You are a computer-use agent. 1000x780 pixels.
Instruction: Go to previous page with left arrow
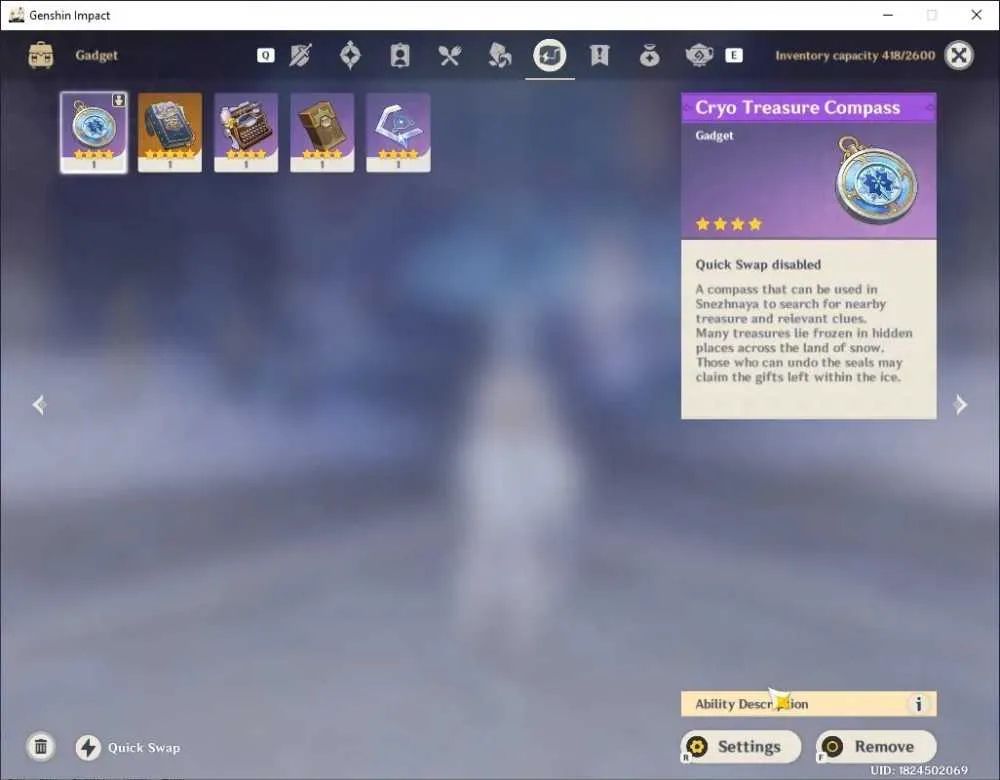click(x=40, y=404)
